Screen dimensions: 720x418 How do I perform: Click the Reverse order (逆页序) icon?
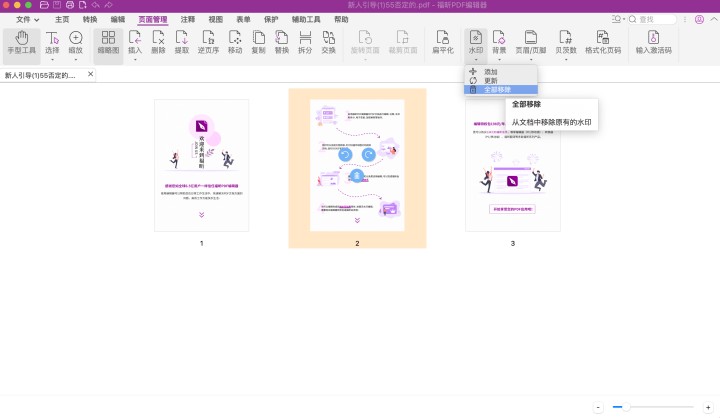[x=208, y=41]
